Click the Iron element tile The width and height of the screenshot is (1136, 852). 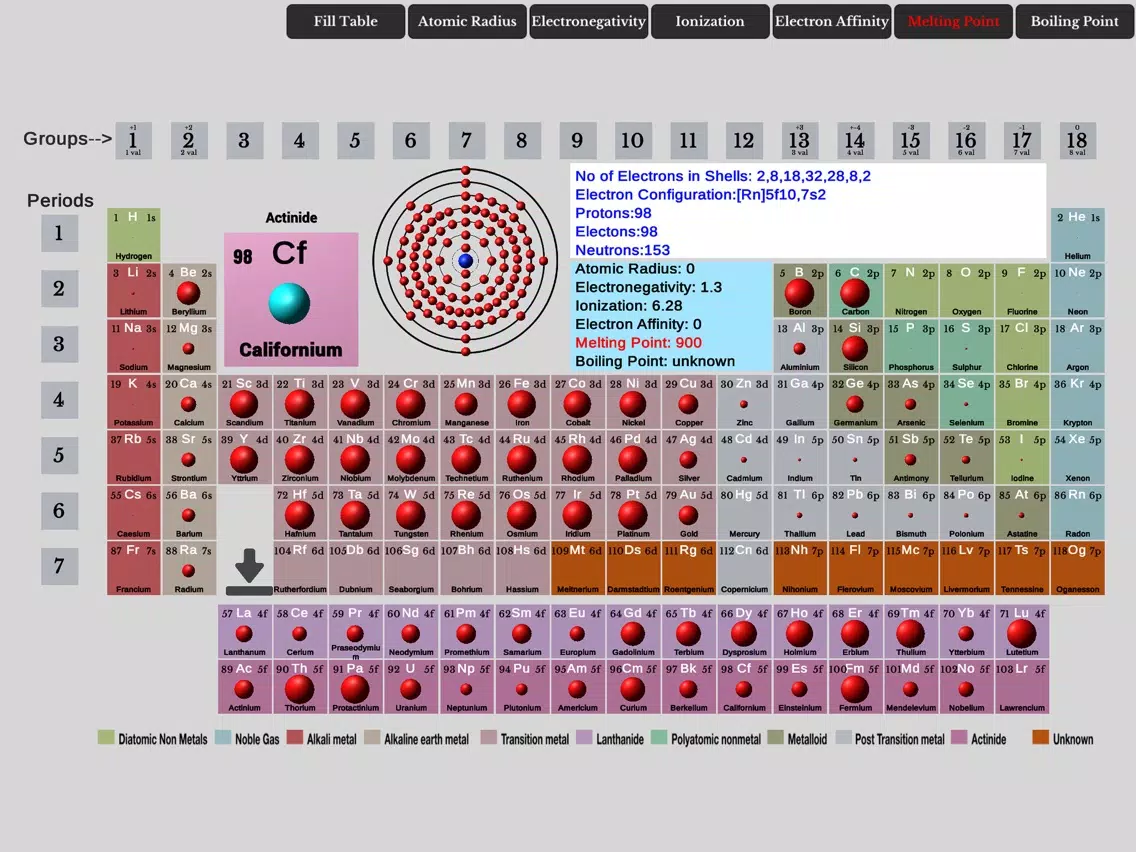tap(522, 402)
